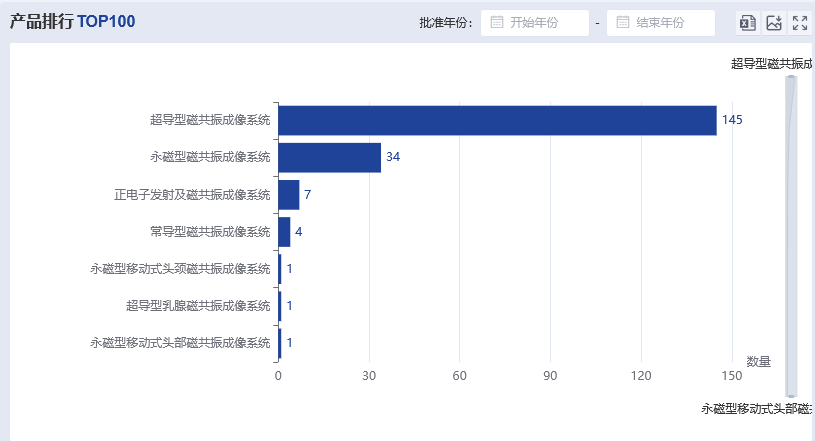Viewport: 815px width, 441px height.
Task: Open fullscreen view of the chart
Action: point(800,23)
